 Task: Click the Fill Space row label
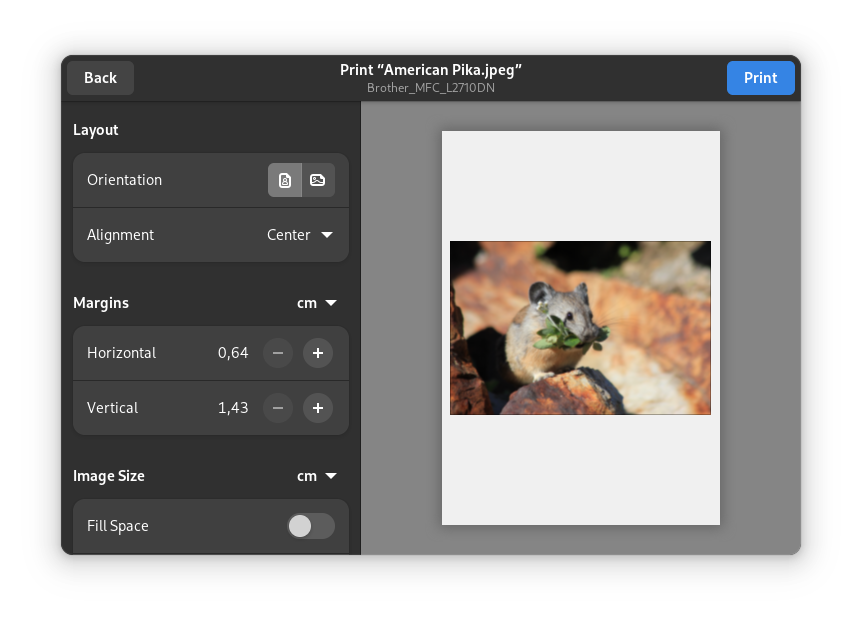tap(117, 526)
